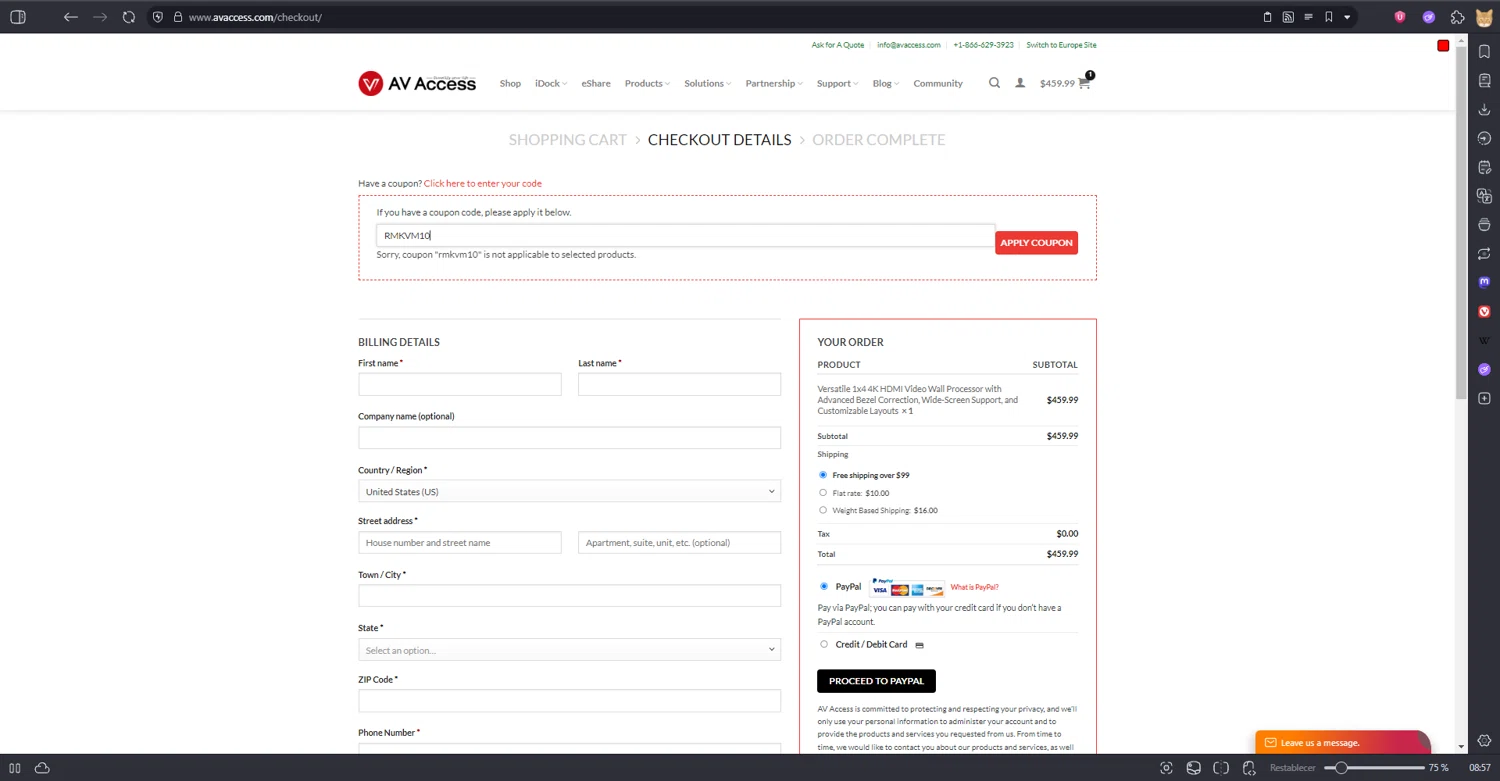Open the Shop menu item
Viewport: 1500px width, 781px height.
[510, 83]
